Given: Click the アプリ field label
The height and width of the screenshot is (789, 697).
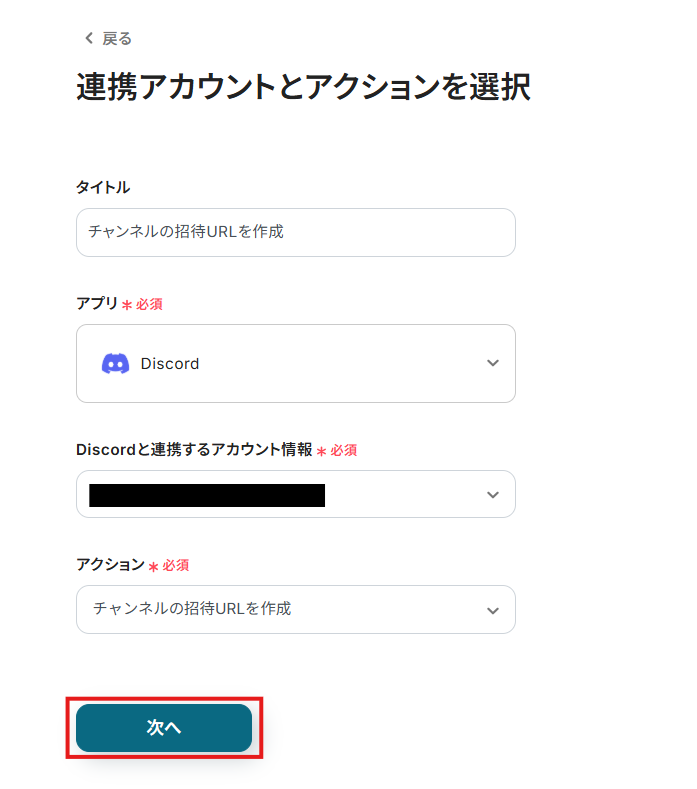Looking at the screenshot, I should tap(97, 303).
